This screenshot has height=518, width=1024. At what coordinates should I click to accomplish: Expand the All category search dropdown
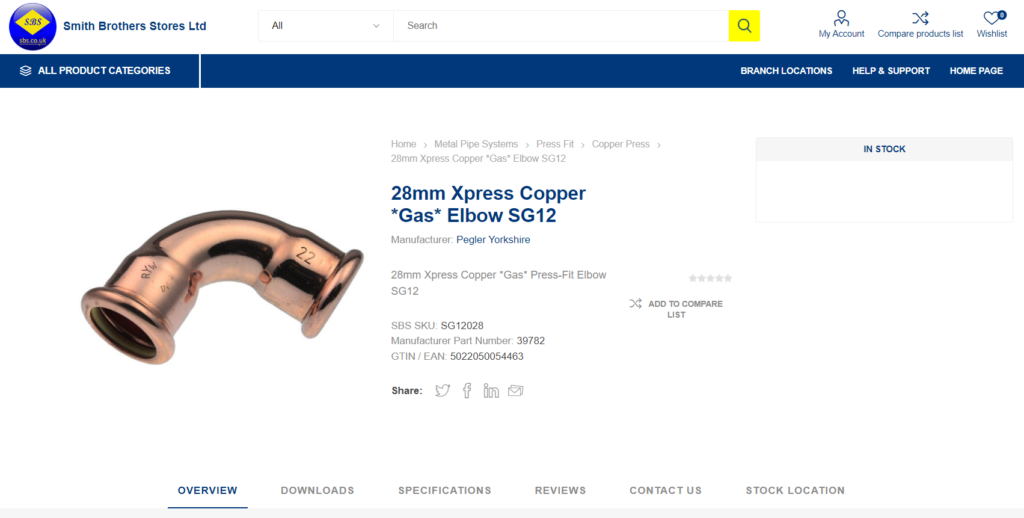pos(325,26)
